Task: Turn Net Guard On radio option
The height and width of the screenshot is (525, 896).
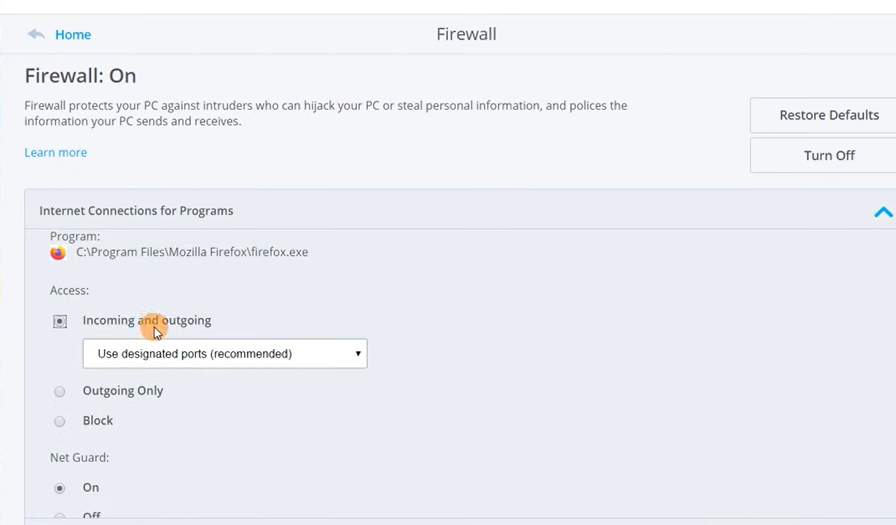Action: 59,488
